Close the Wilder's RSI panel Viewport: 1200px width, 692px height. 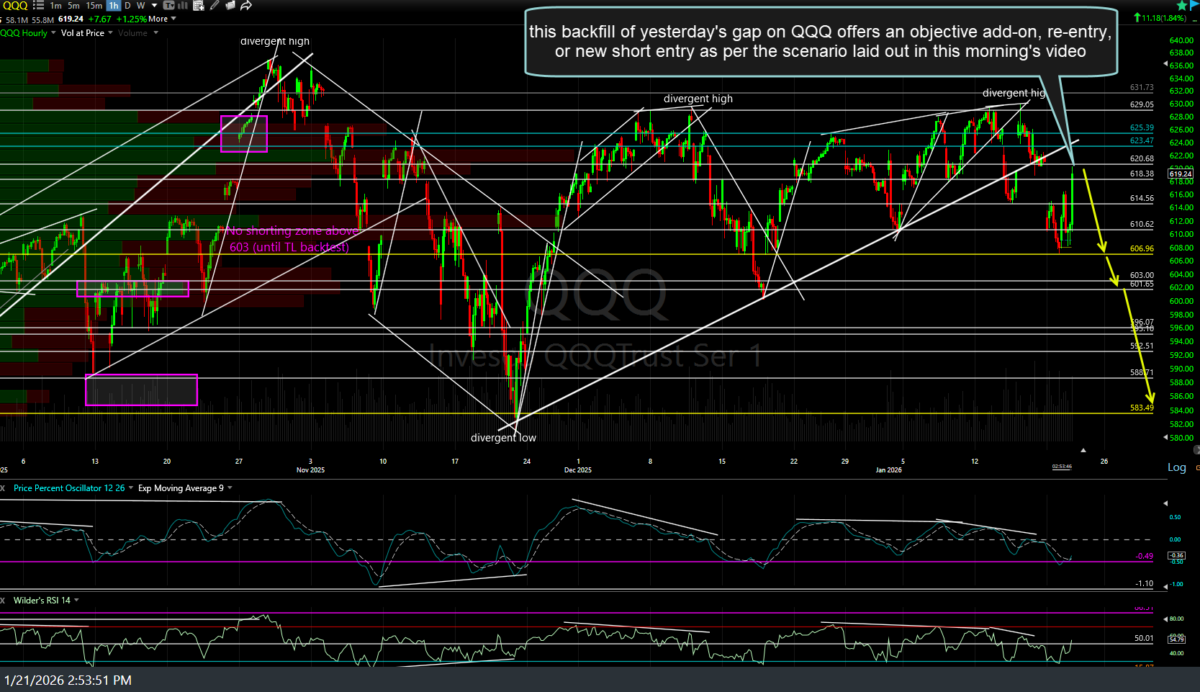tap(5, 600)
